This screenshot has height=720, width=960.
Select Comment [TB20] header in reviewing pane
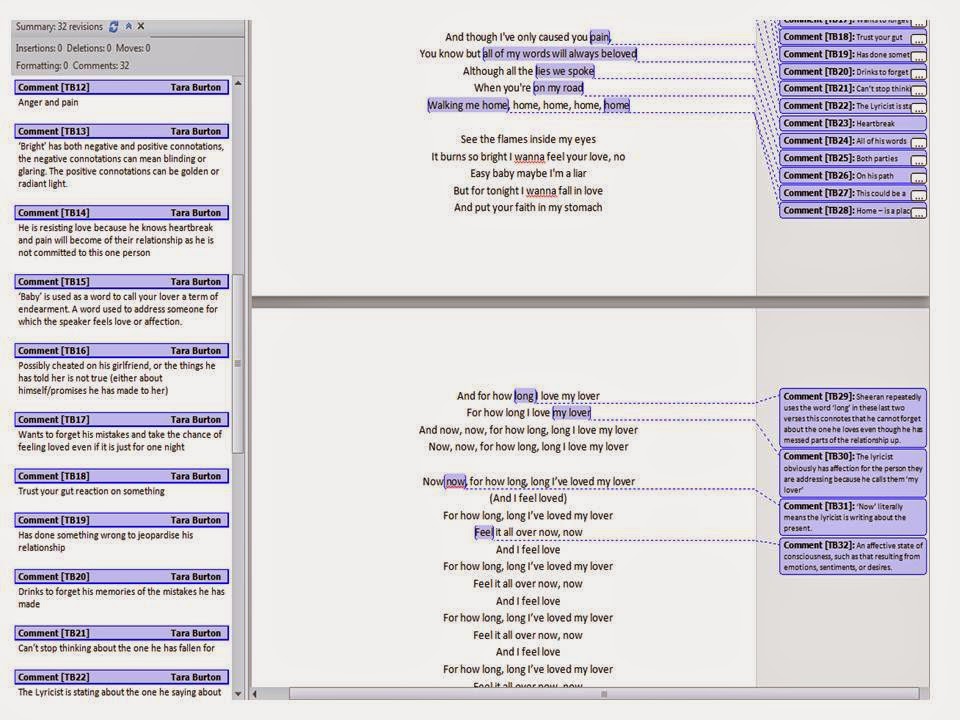[x=121, y=576]
